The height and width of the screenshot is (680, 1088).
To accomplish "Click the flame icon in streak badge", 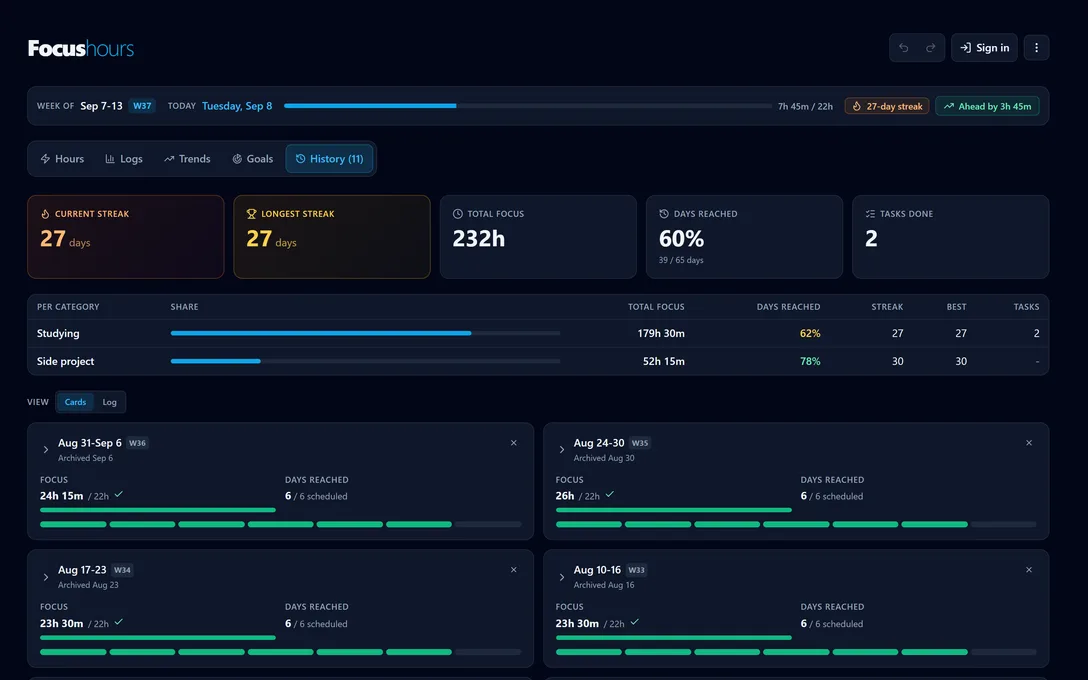I will (857, 106).
